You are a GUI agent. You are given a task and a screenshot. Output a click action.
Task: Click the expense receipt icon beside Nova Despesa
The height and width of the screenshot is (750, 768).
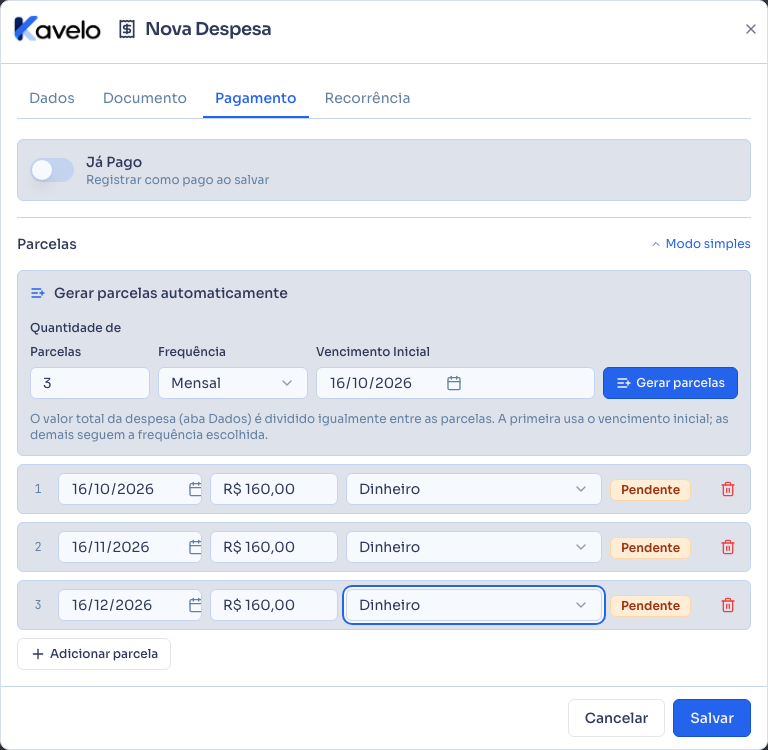(x=127, y=29)
